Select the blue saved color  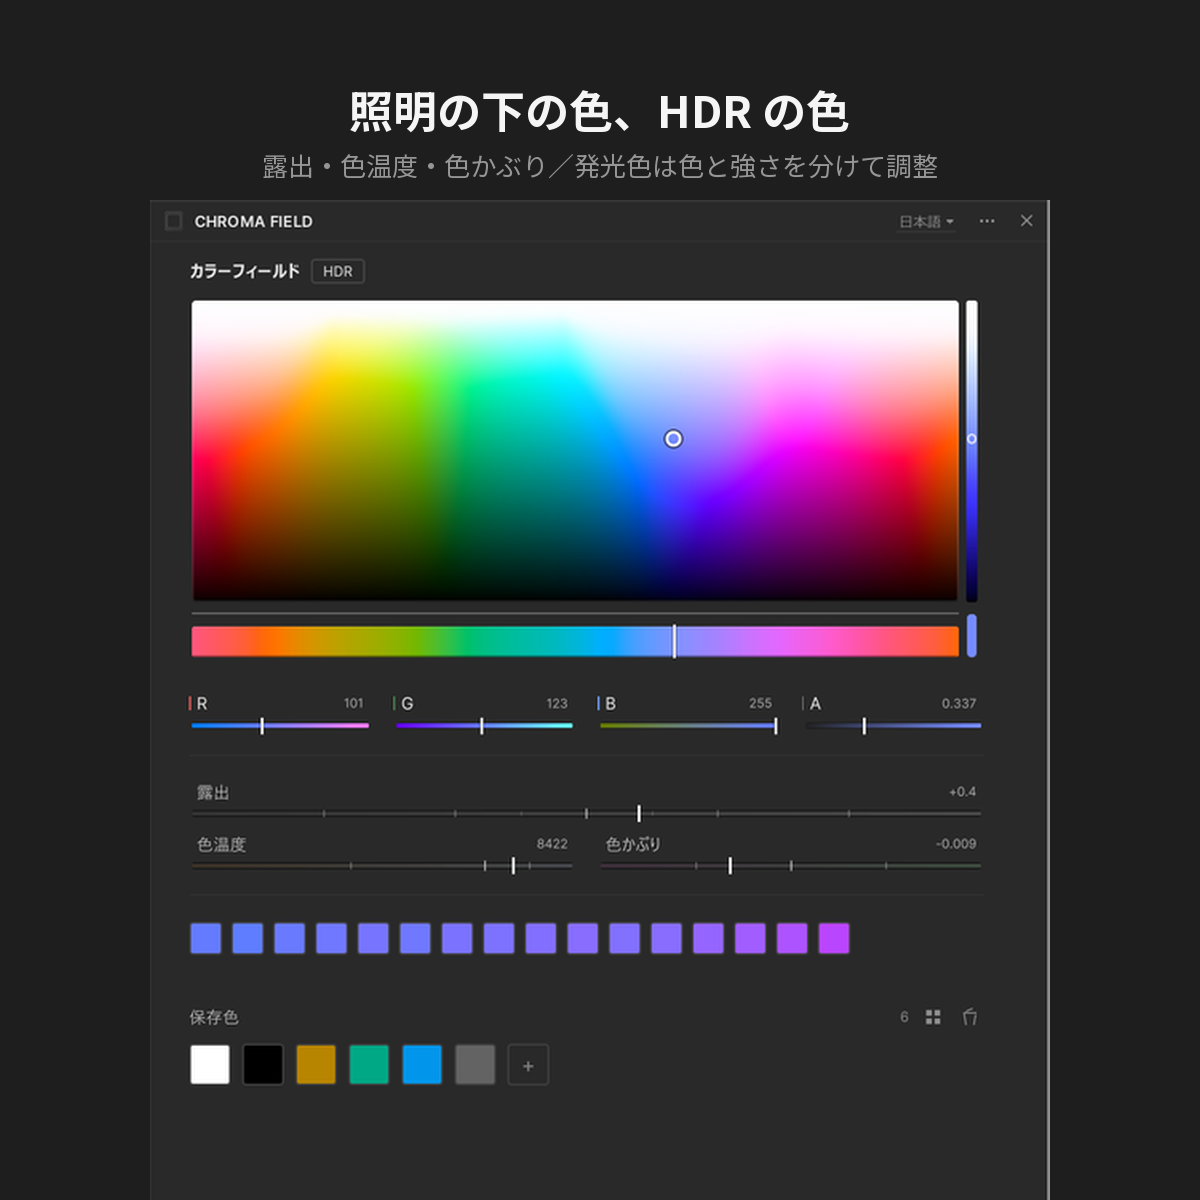(x=422, y=1065)
